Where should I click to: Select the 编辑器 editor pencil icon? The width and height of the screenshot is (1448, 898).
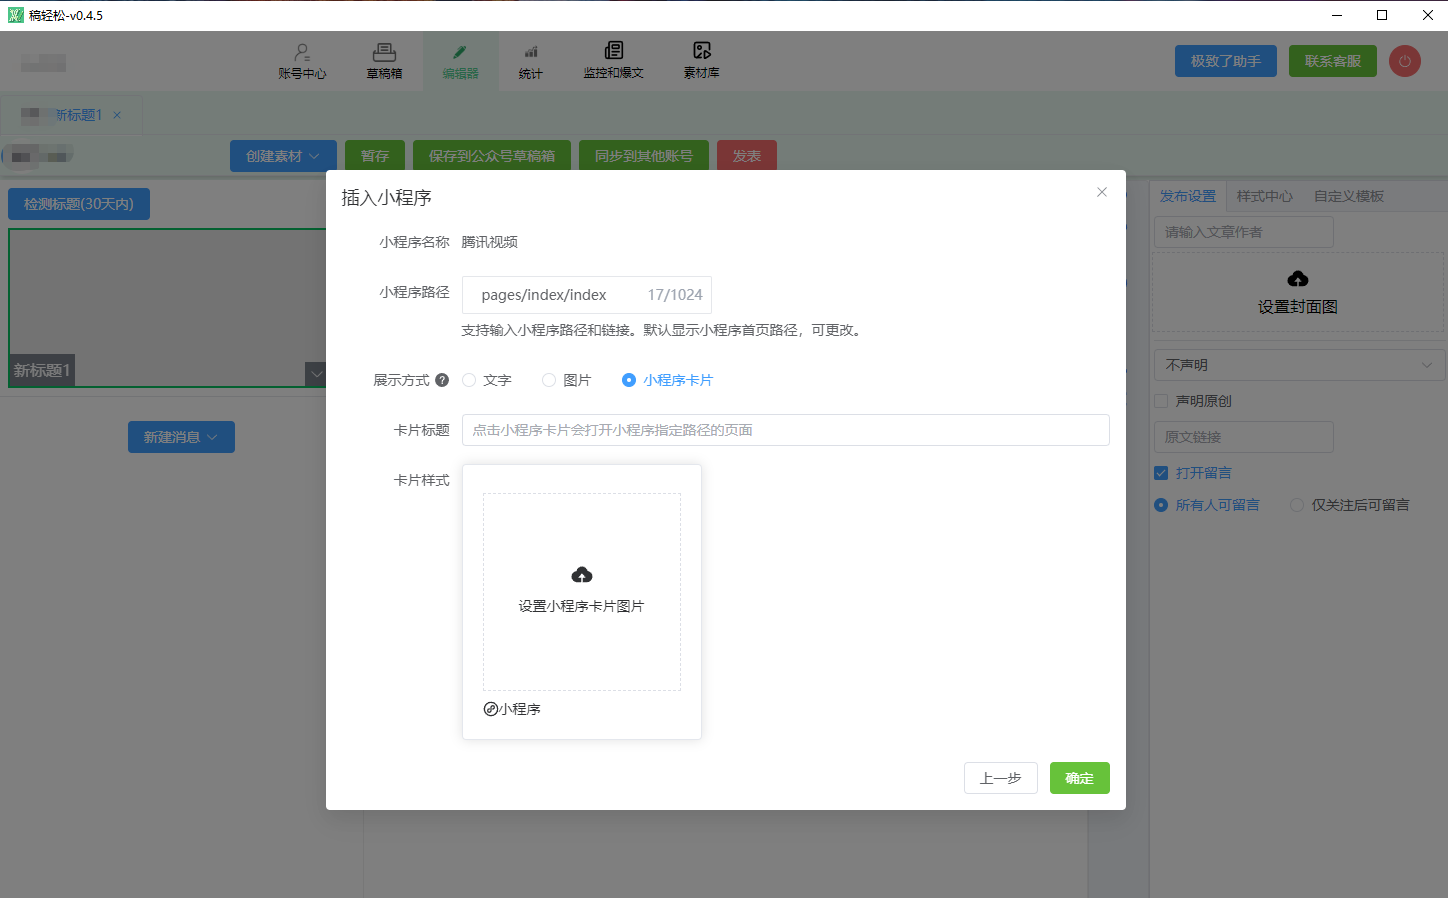click(460, 52)
